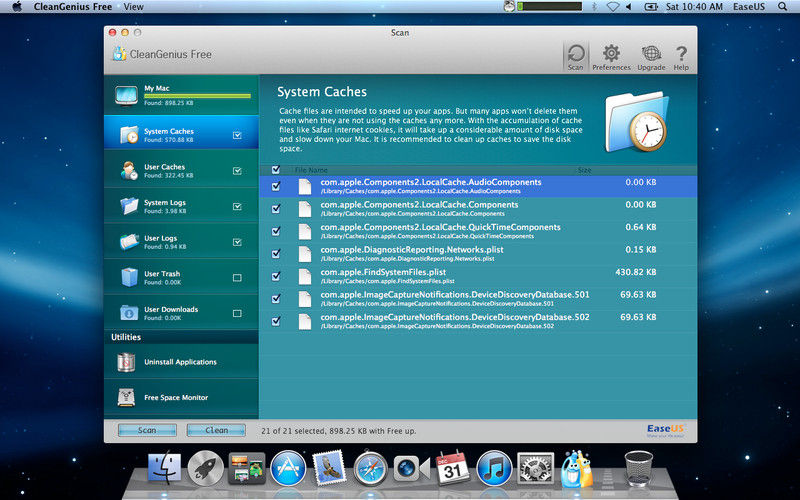800x500 pixels.
Task: Uncheck LocalCache.AudioComponents file checkbox
Action: pyautogui.click(x=276, y=186)
